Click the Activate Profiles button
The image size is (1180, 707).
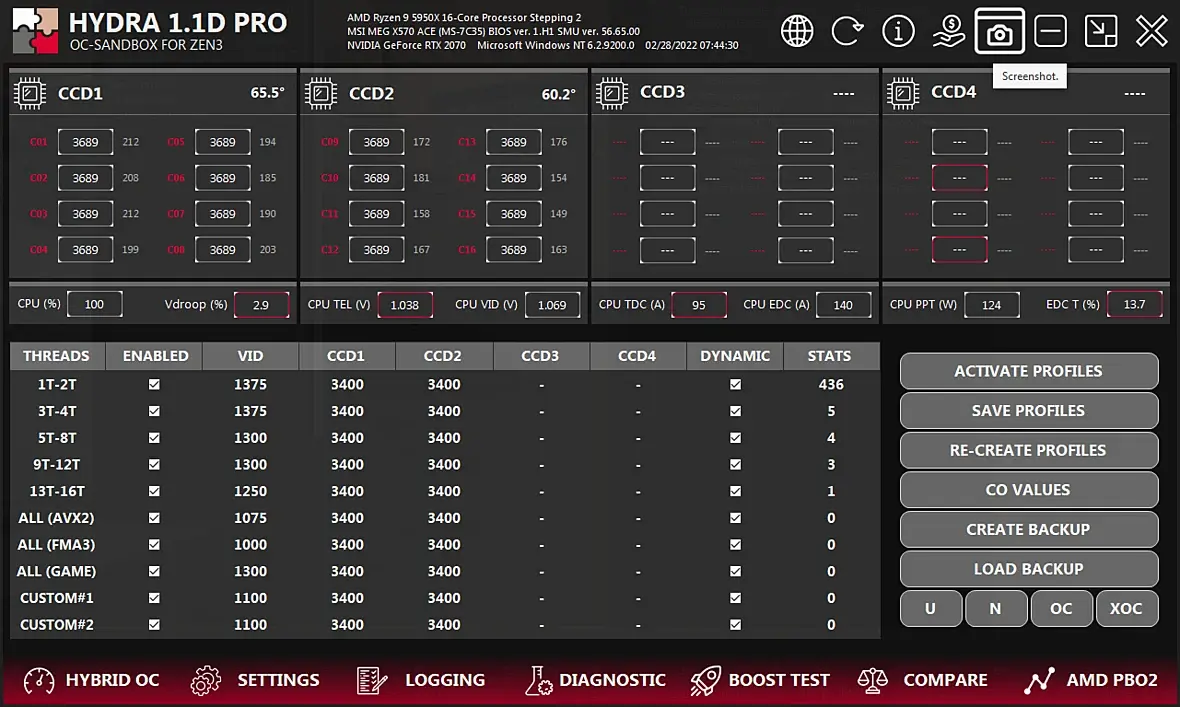pyautogui.click(x=1029, y=371)
